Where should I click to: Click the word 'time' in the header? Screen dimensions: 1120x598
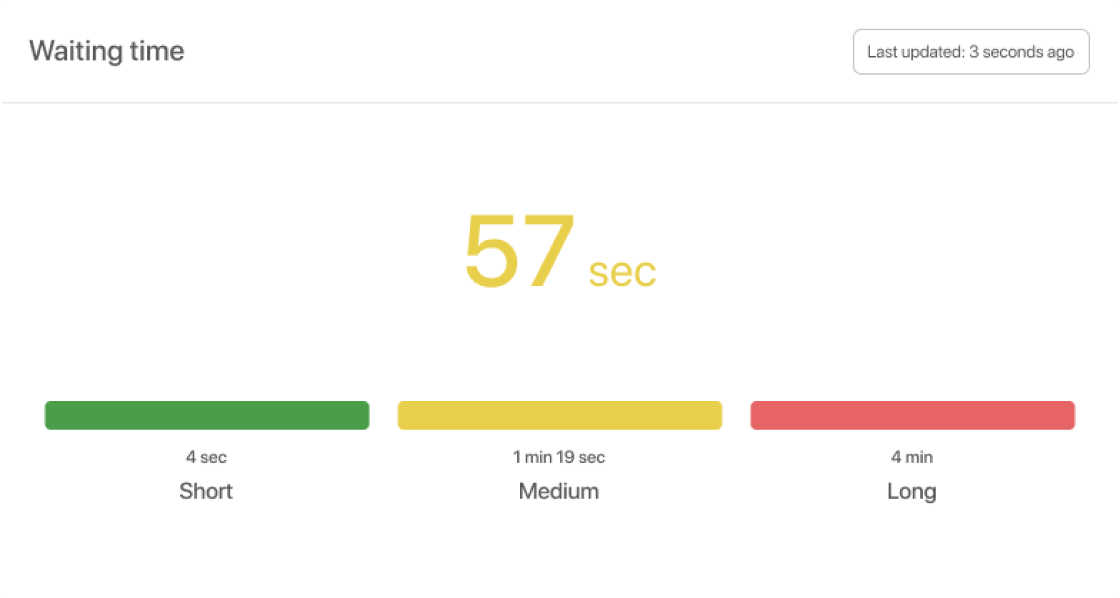[158, 51]
